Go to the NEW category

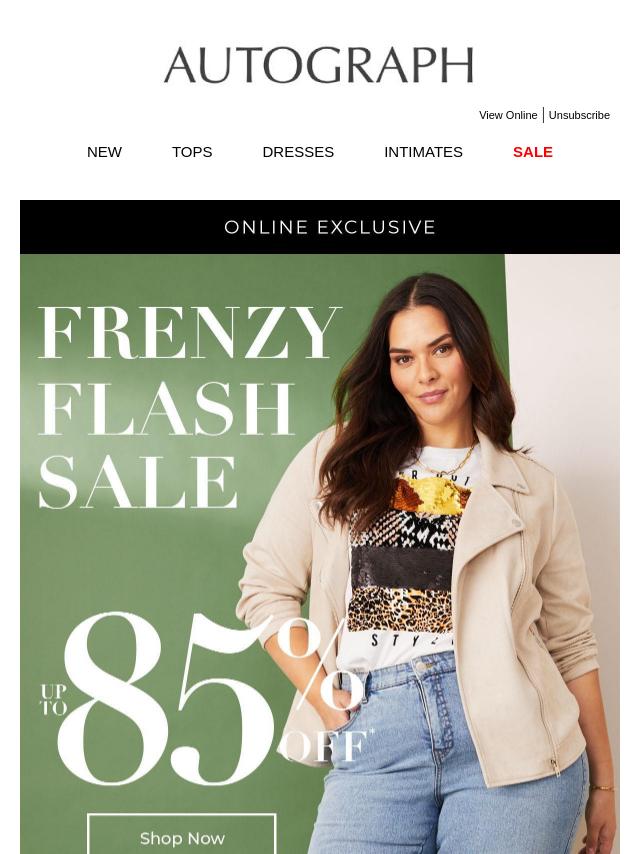[x=104, y=152]
